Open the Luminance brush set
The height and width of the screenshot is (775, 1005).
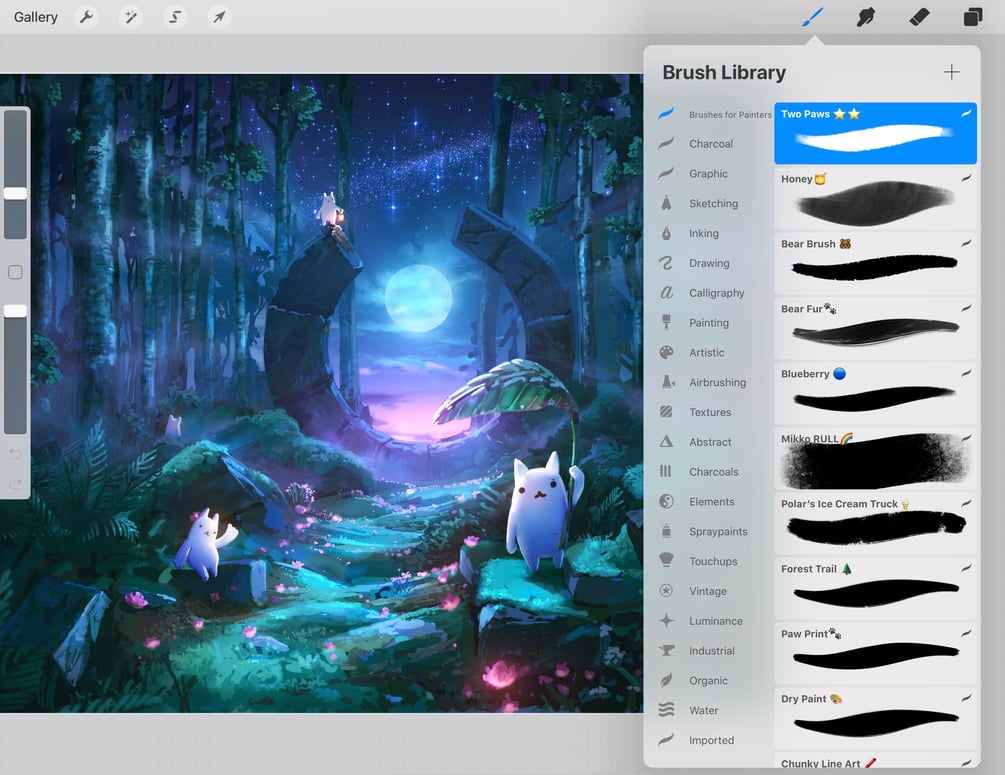tap(715, 621)
